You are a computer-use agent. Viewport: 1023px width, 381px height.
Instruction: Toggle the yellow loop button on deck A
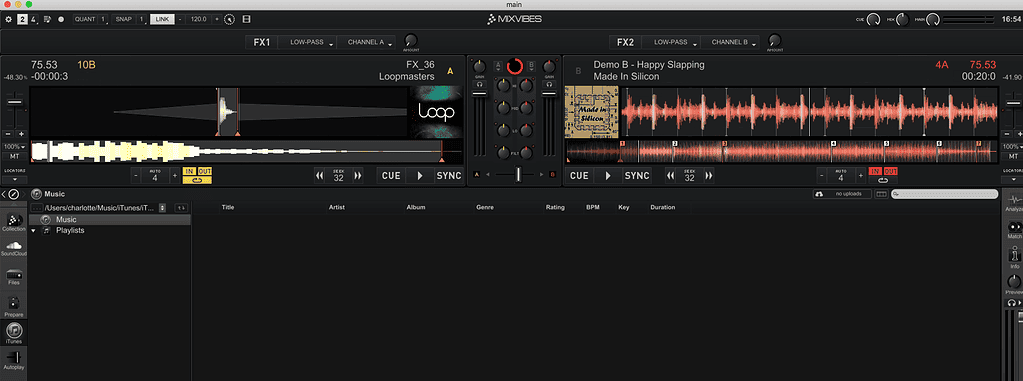tap(197, 179)
